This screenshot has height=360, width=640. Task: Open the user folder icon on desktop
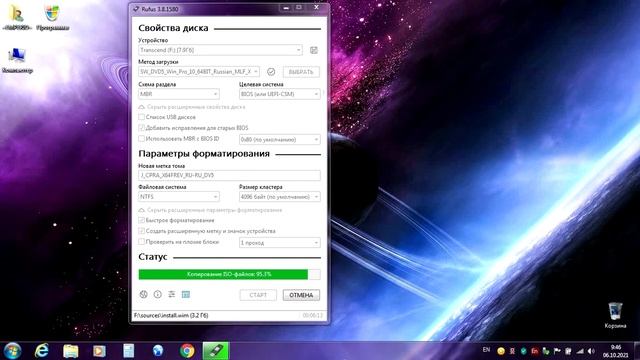17,13
